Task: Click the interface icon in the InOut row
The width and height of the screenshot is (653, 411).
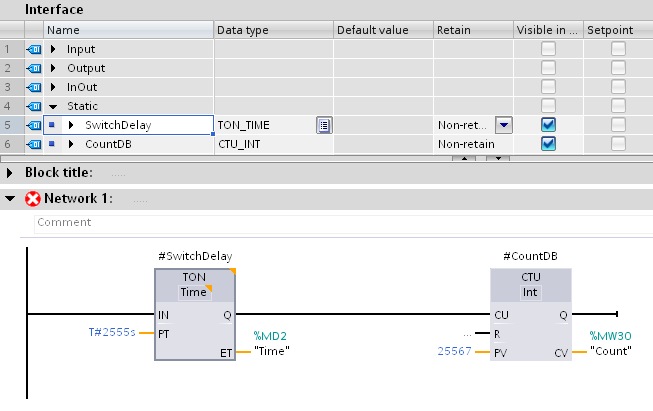Action: click(33, 87)
